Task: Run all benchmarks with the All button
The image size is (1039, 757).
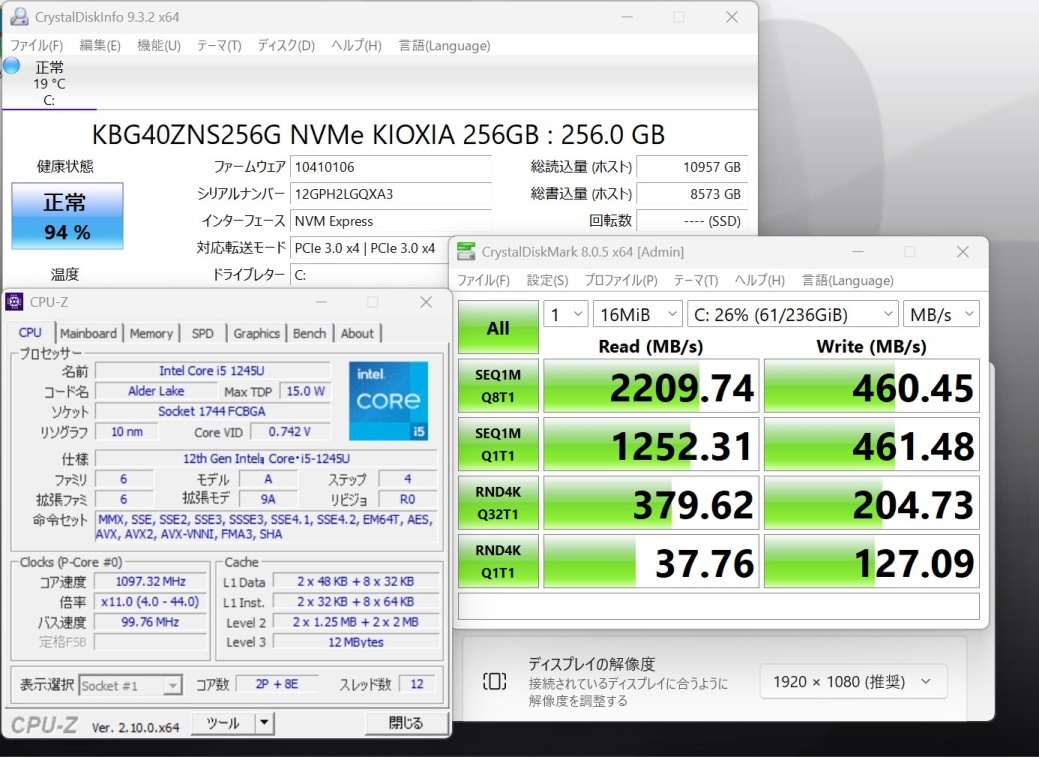Action: click(498, 328)
